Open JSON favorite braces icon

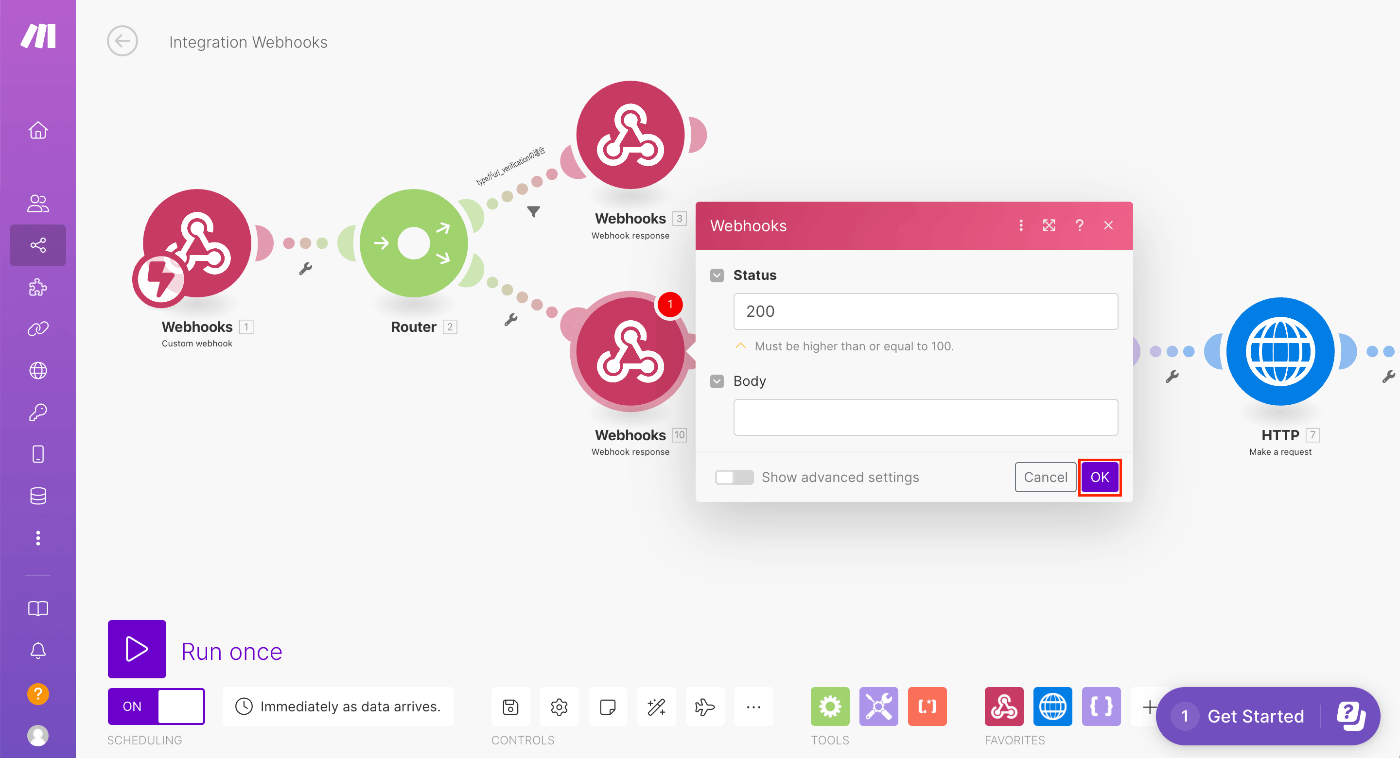tap(1101, 707)
